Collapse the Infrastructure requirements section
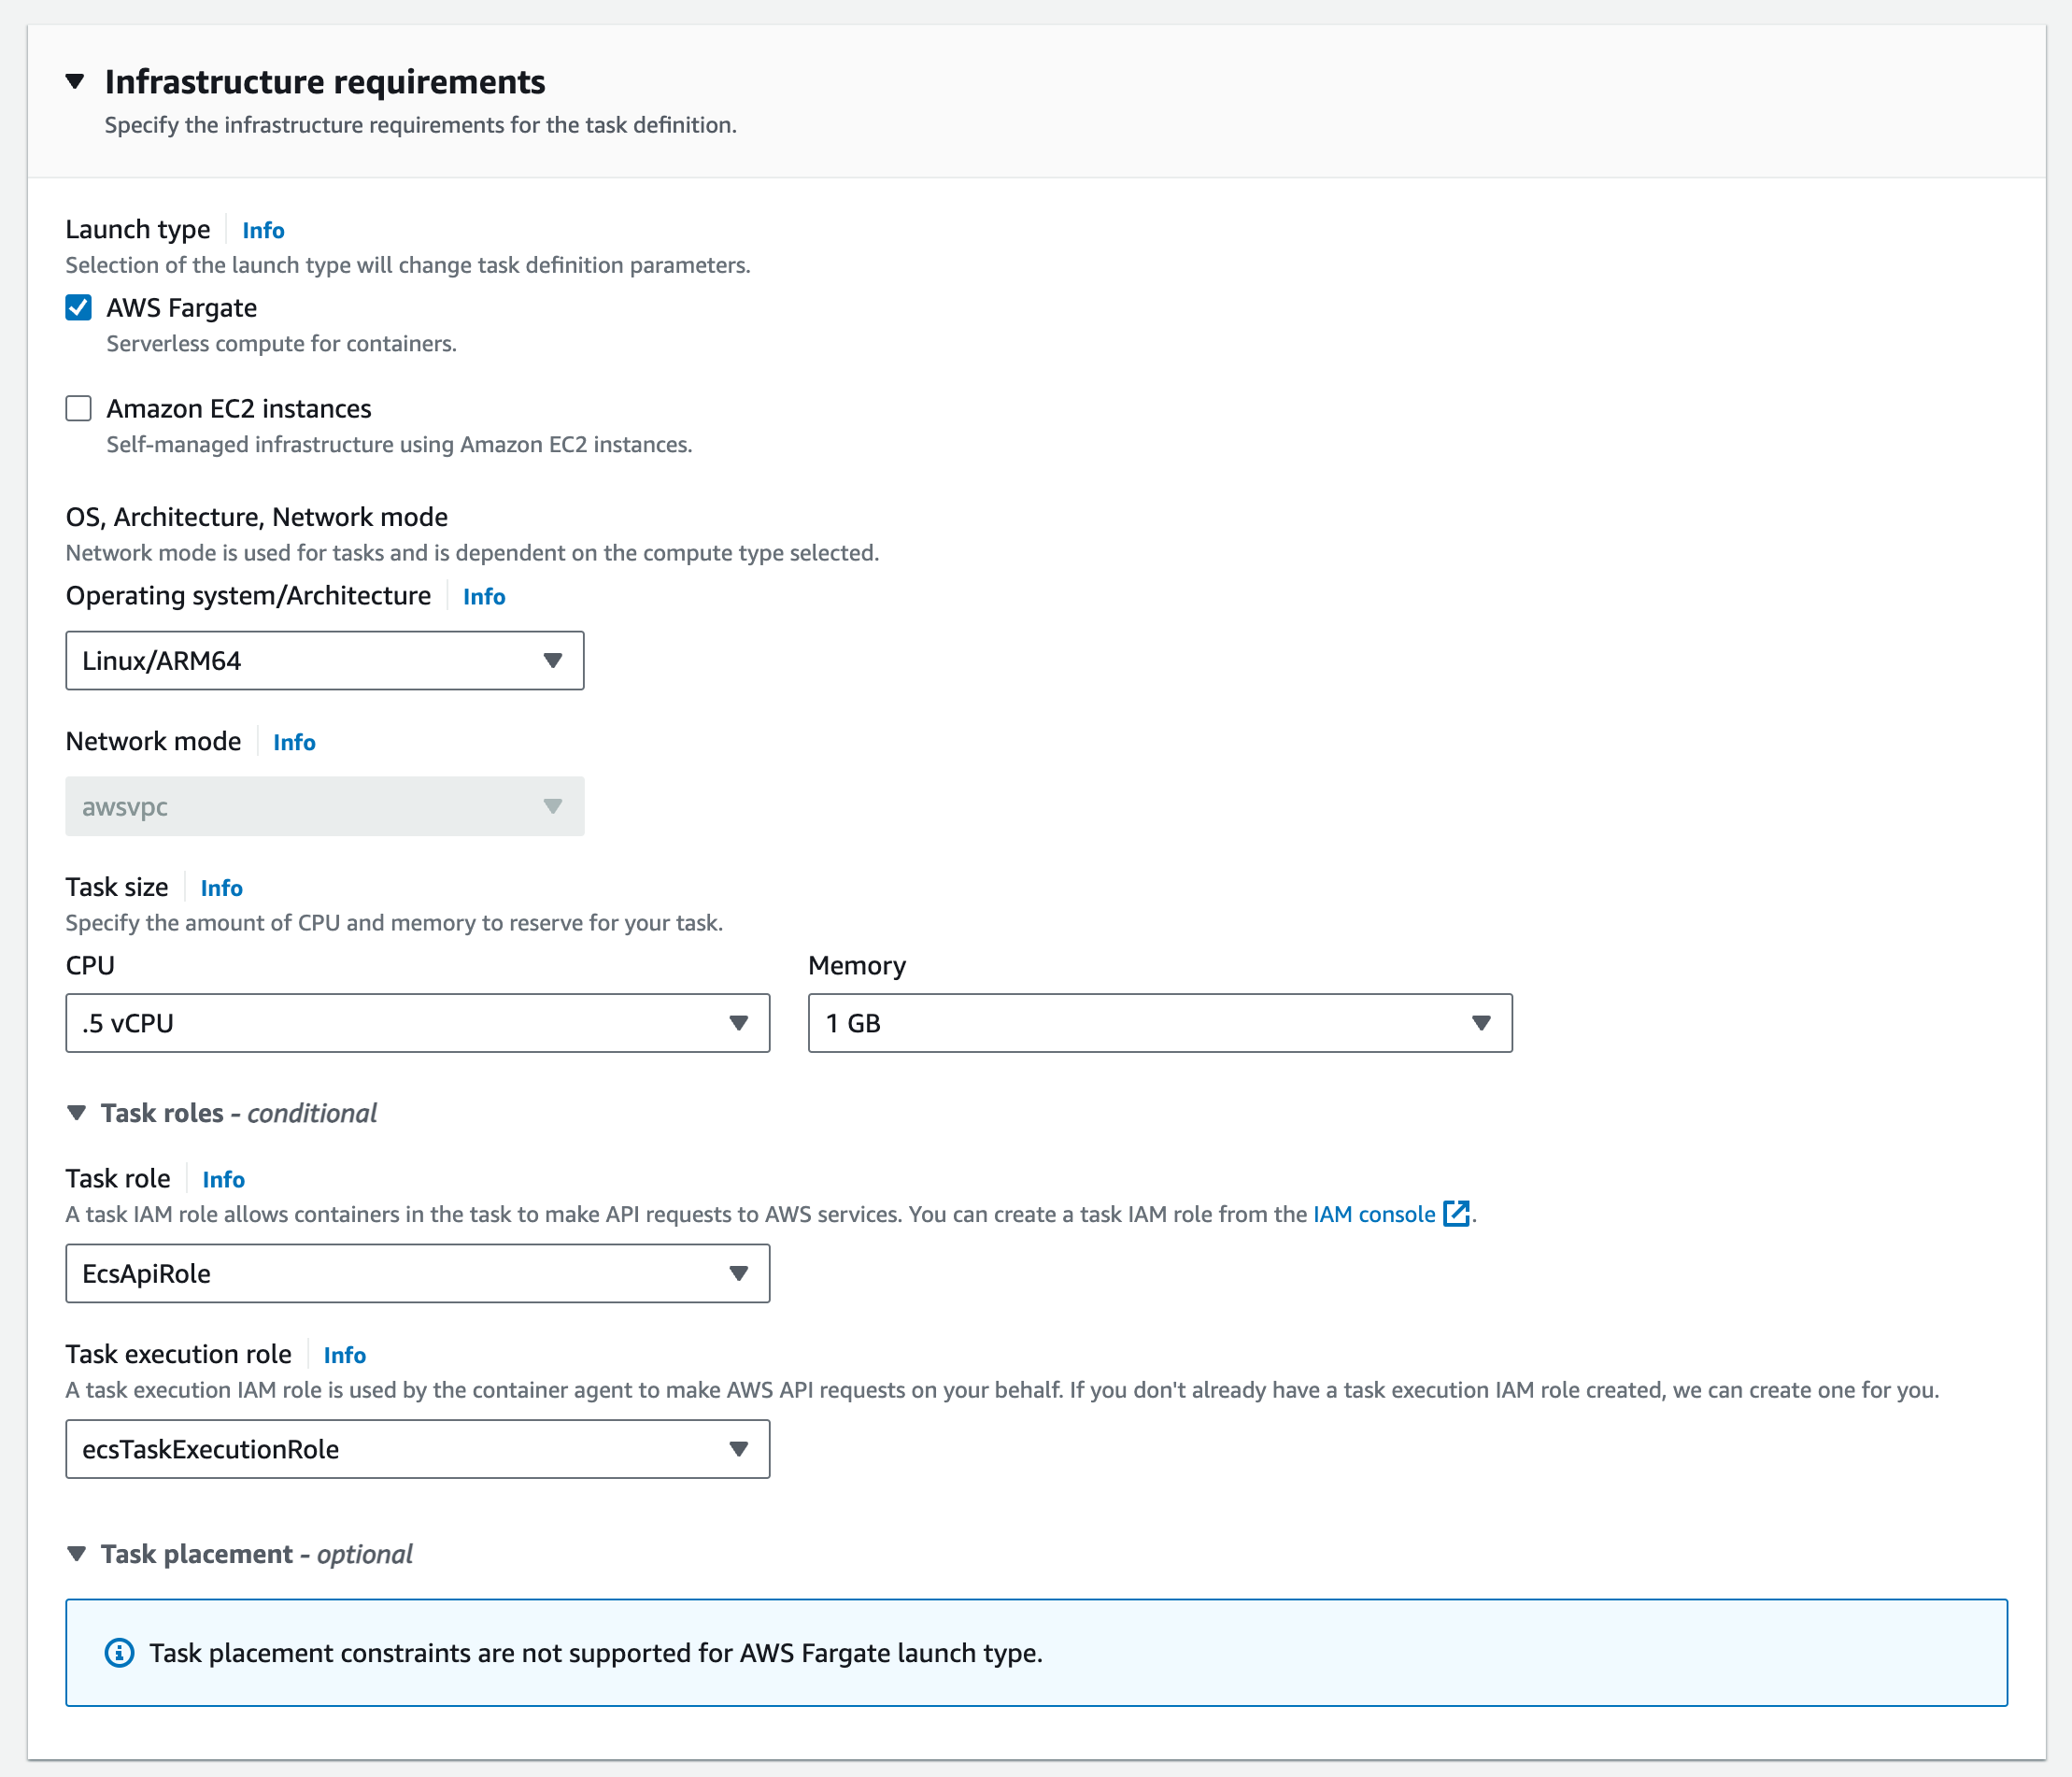 [x=75, y=81]
